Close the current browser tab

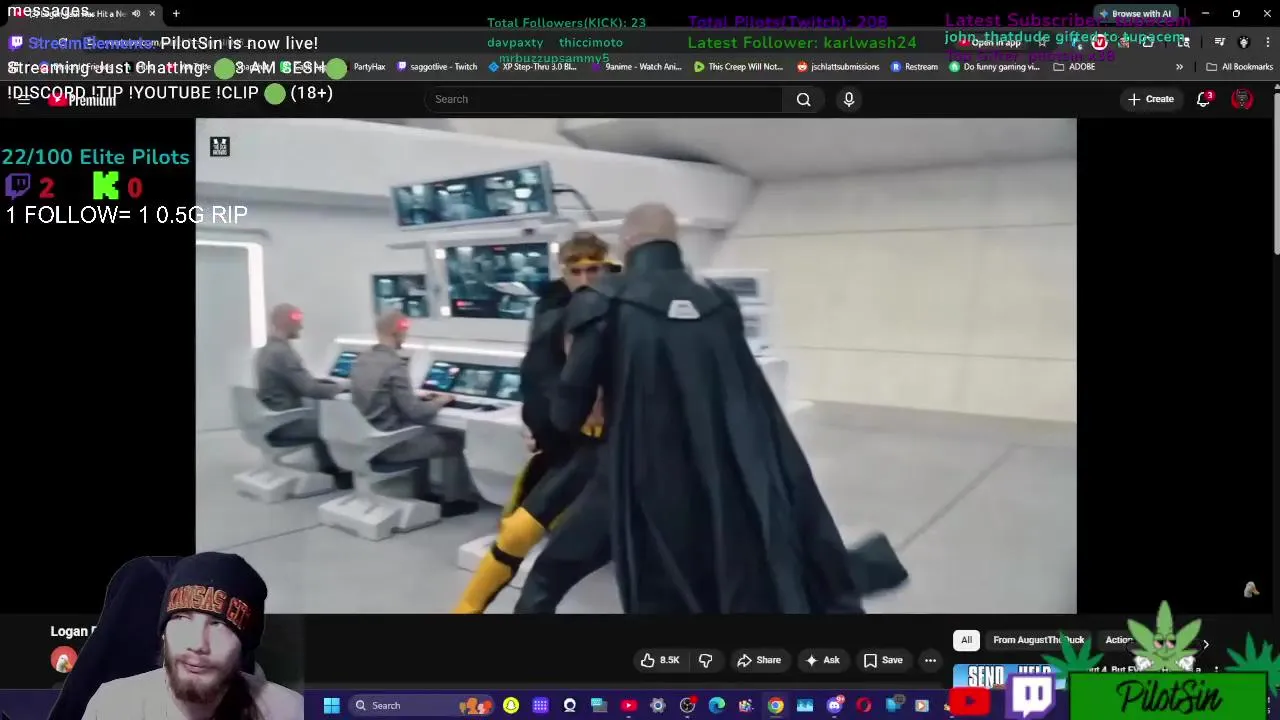[x=152, y=14]
